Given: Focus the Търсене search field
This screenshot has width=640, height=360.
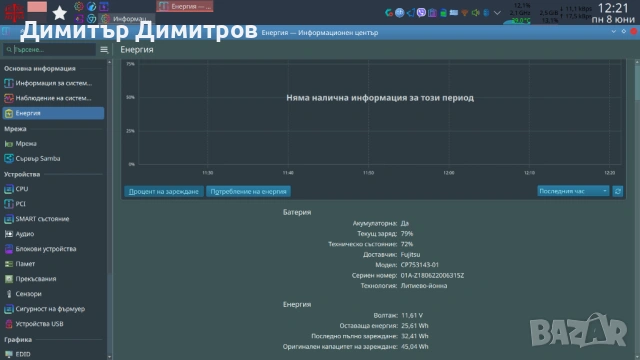Looking at the screenshot, I should click(x=50, y=49).
